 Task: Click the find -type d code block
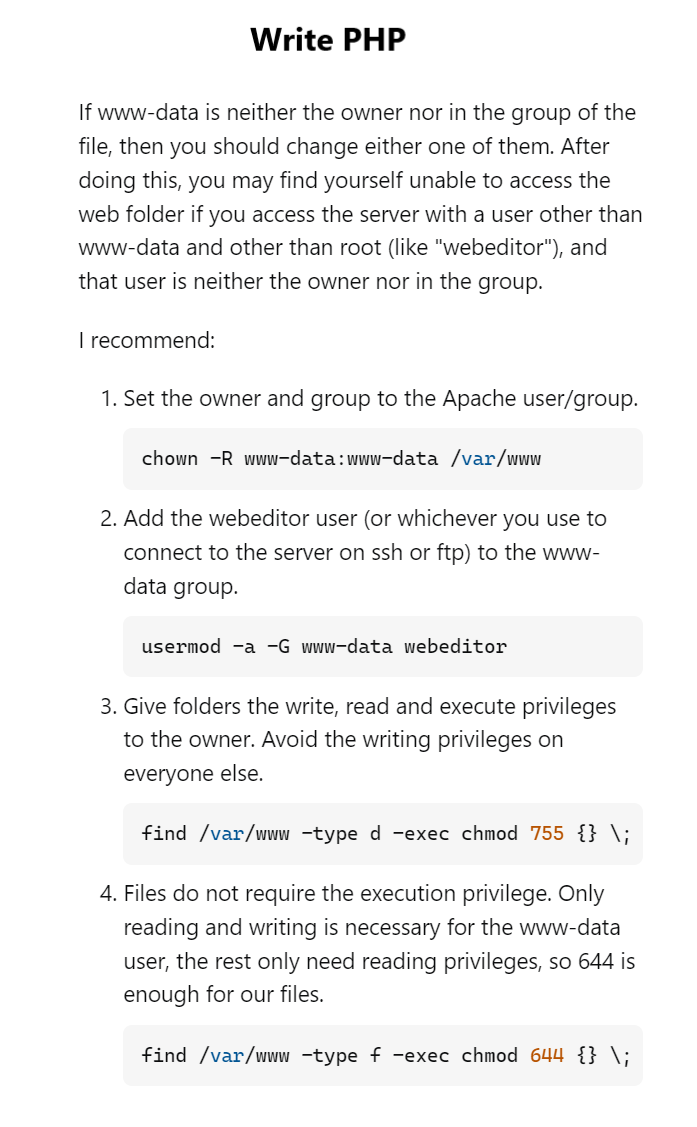coord(382,834)
